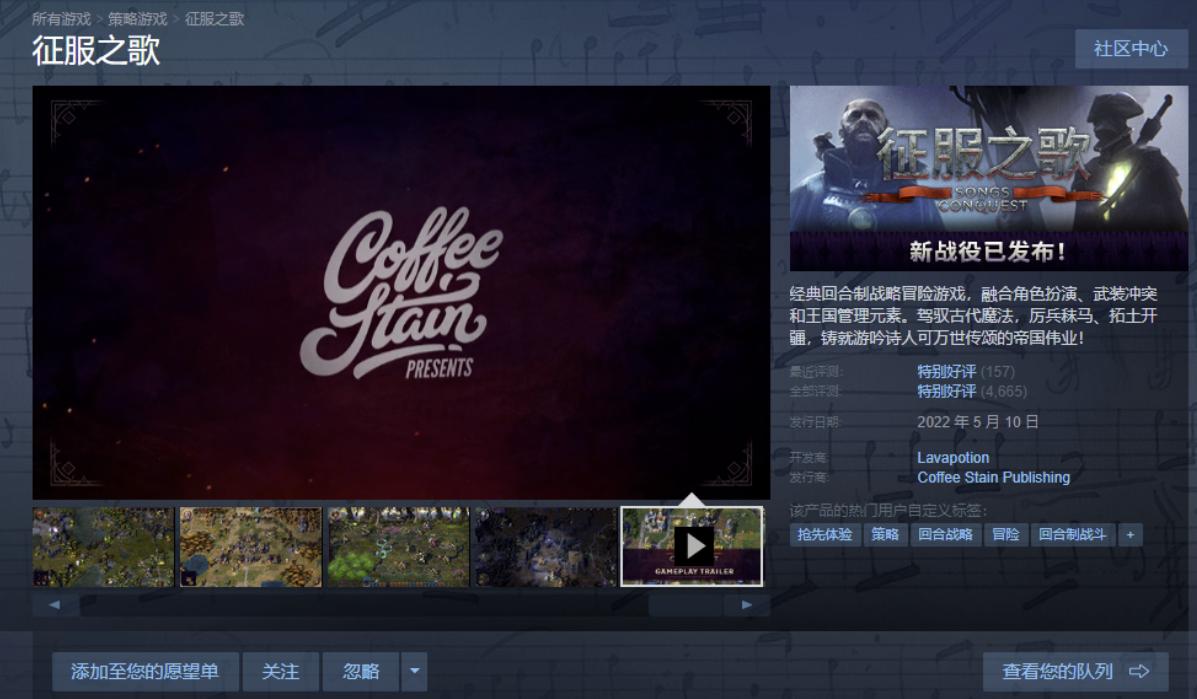Click the 回合战略 tag
The height and width of the screenshot is (699, 1197).
(945, 534)
